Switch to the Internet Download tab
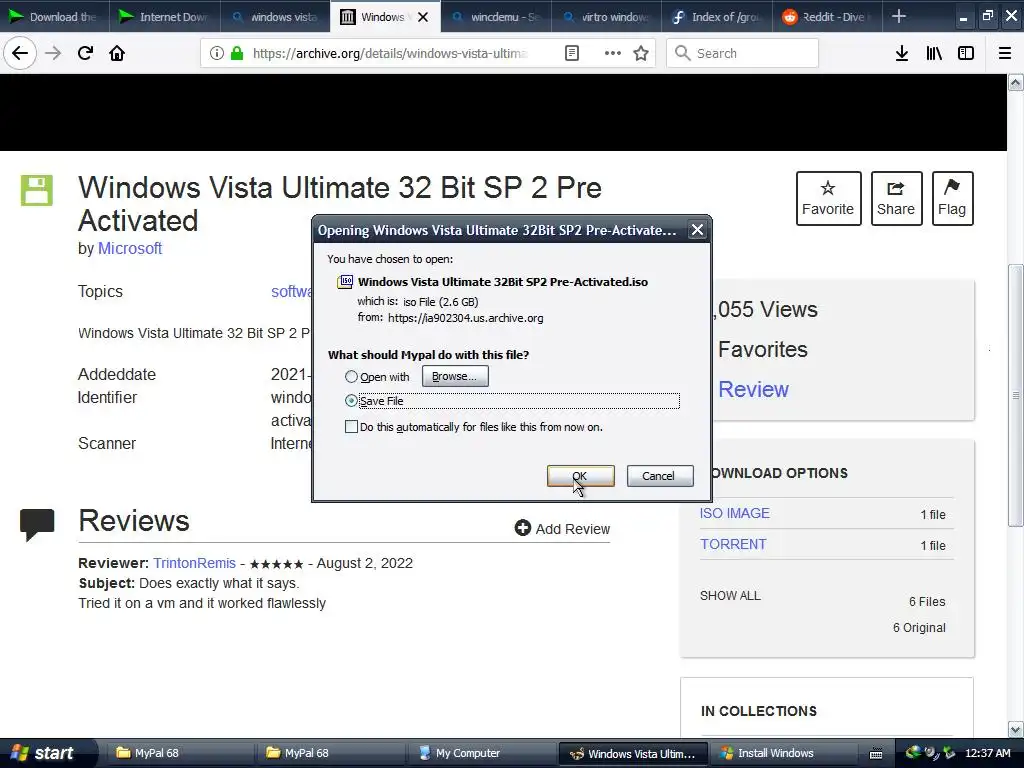This screenshot has width=1024, height=768. click(165, 16)
